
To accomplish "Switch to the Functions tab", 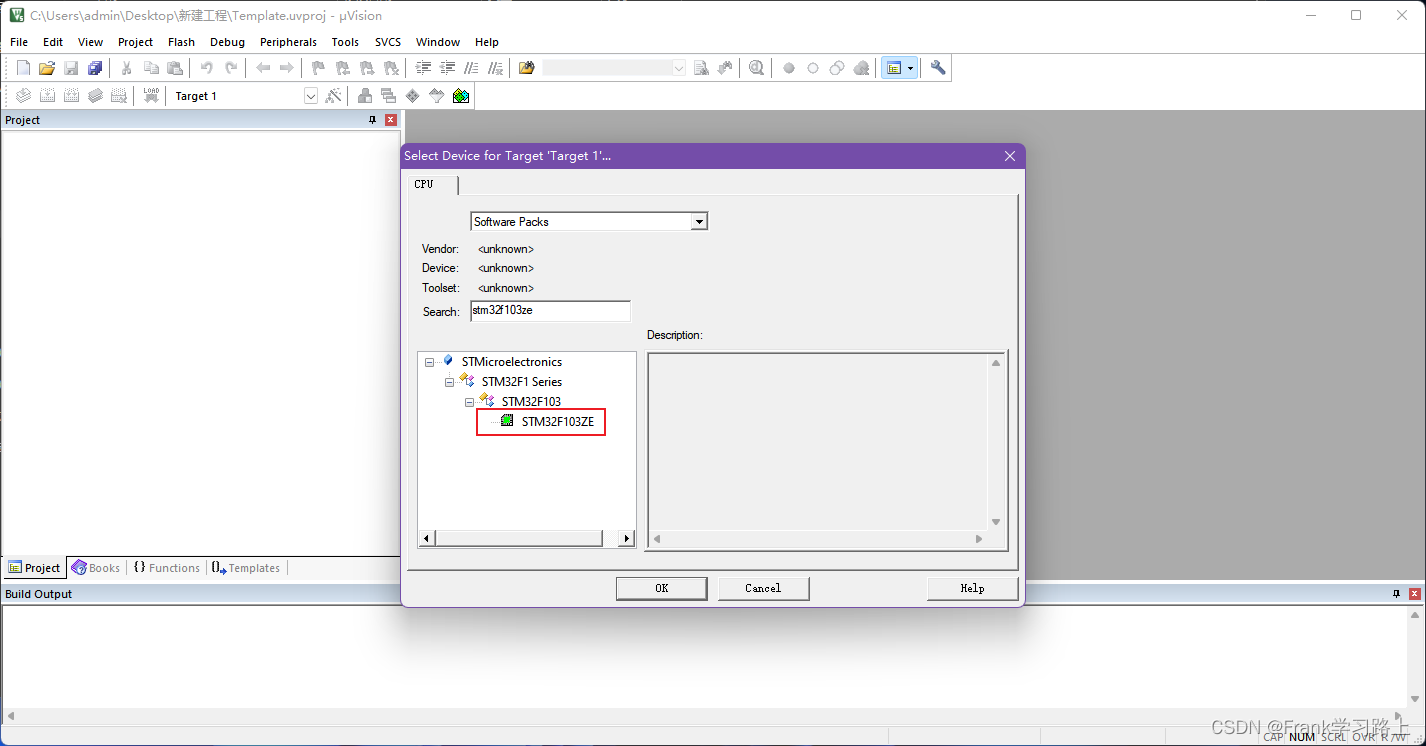I will pyautogui.click(x=167, y=568).
